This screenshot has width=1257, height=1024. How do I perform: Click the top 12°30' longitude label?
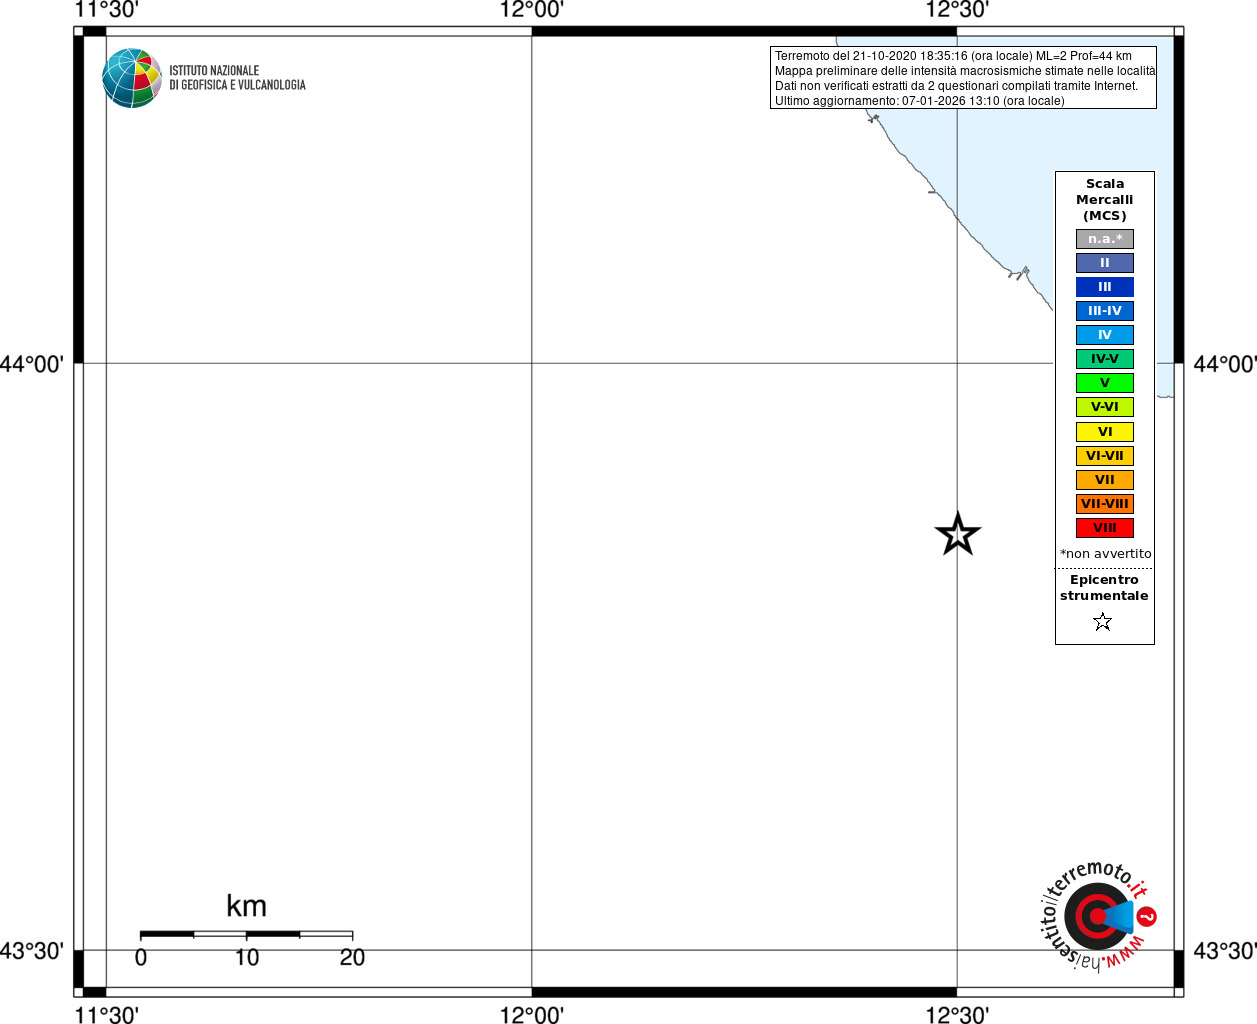click(x=957, y=10)
